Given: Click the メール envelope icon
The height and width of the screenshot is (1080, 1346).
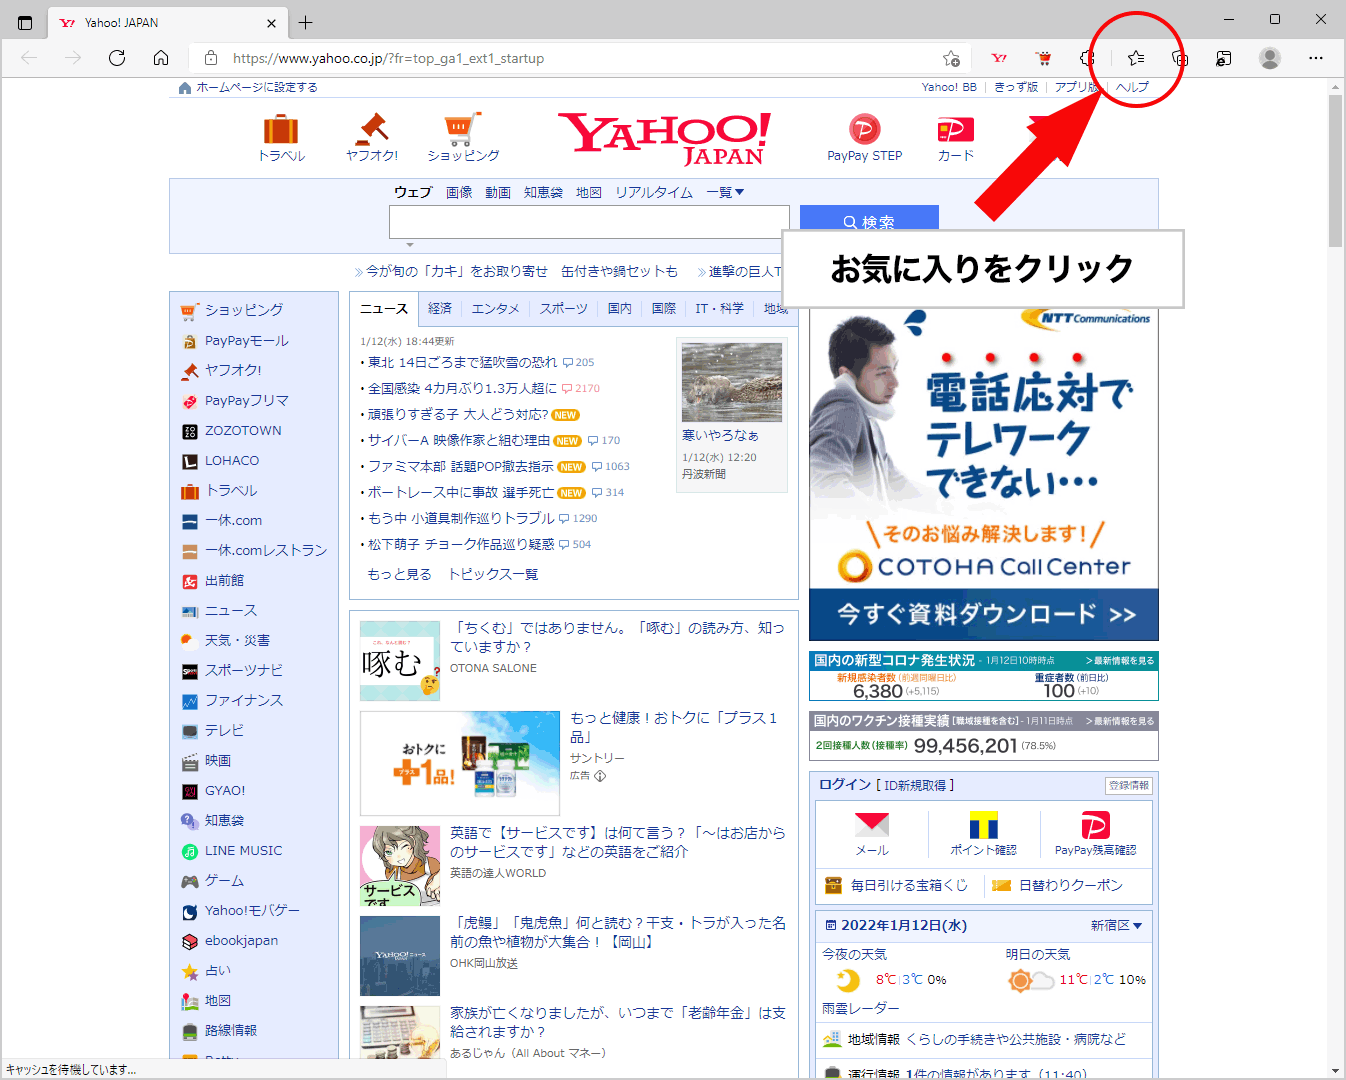Looking at the screenshot, I should coord(872,825).
